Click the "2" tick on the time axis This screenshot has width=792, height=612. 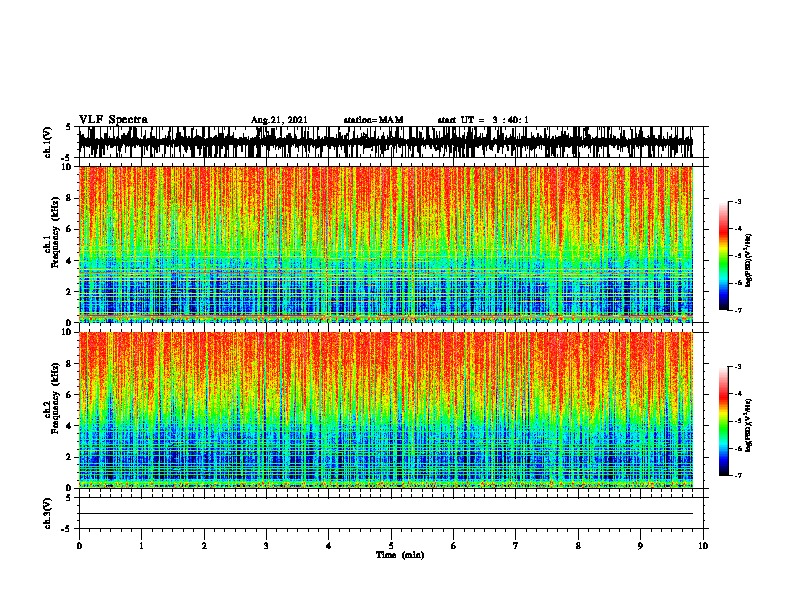204,546
